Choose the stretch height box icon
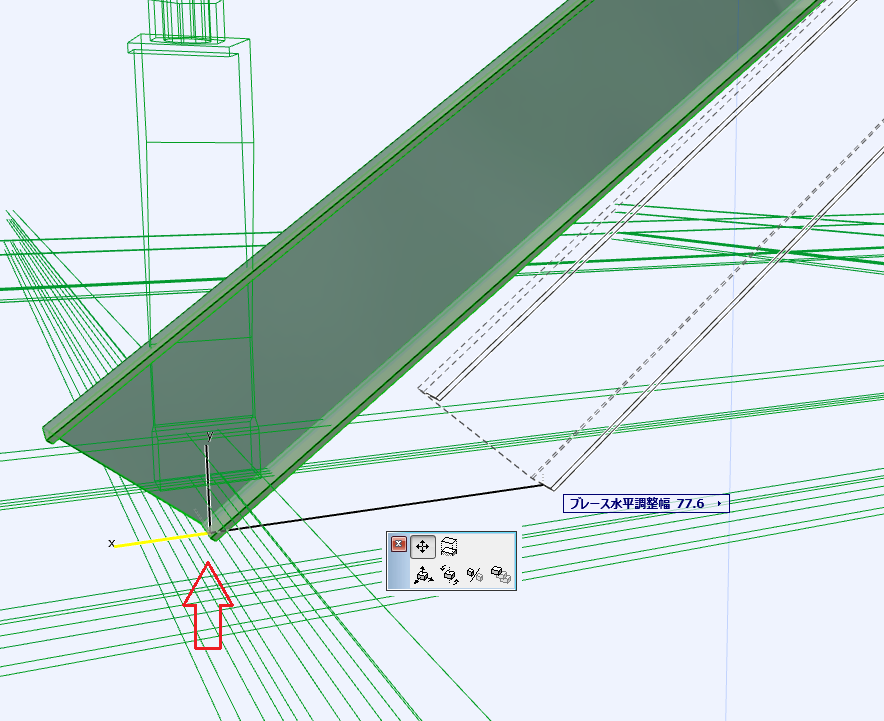 click(x=450, y=546)
